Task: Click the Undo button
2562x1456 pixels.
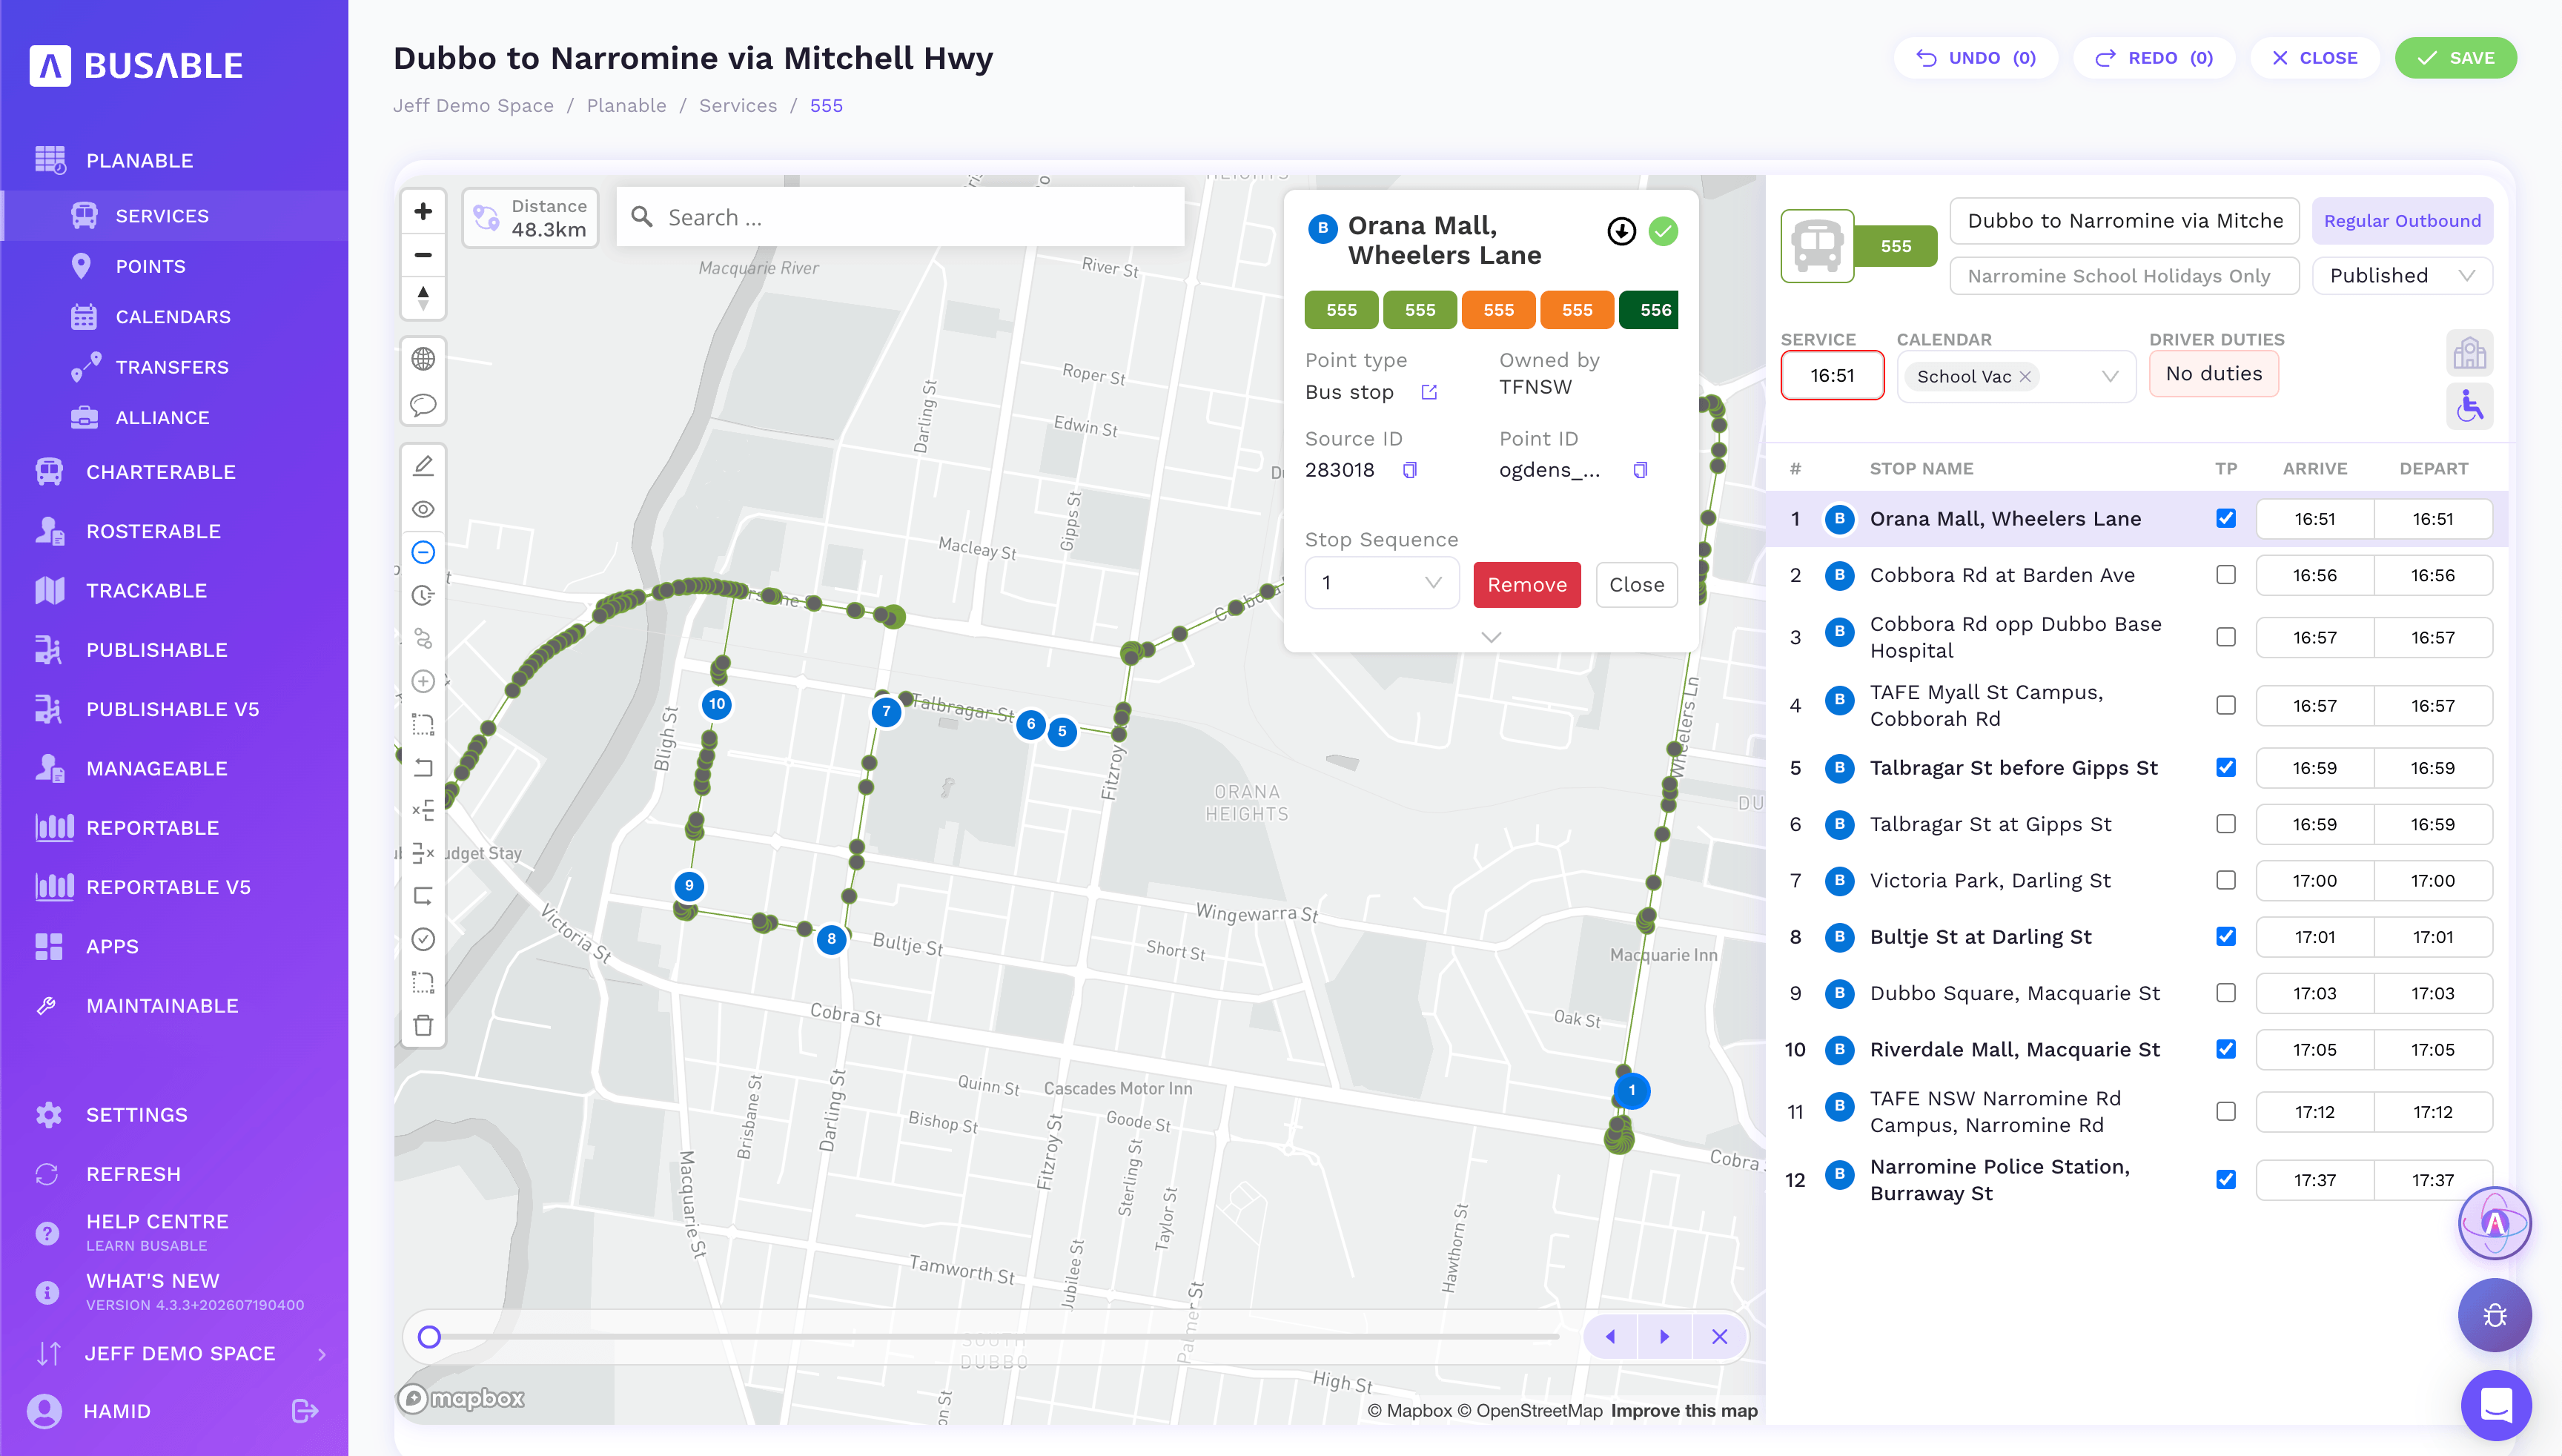Action: (1975, 58)
